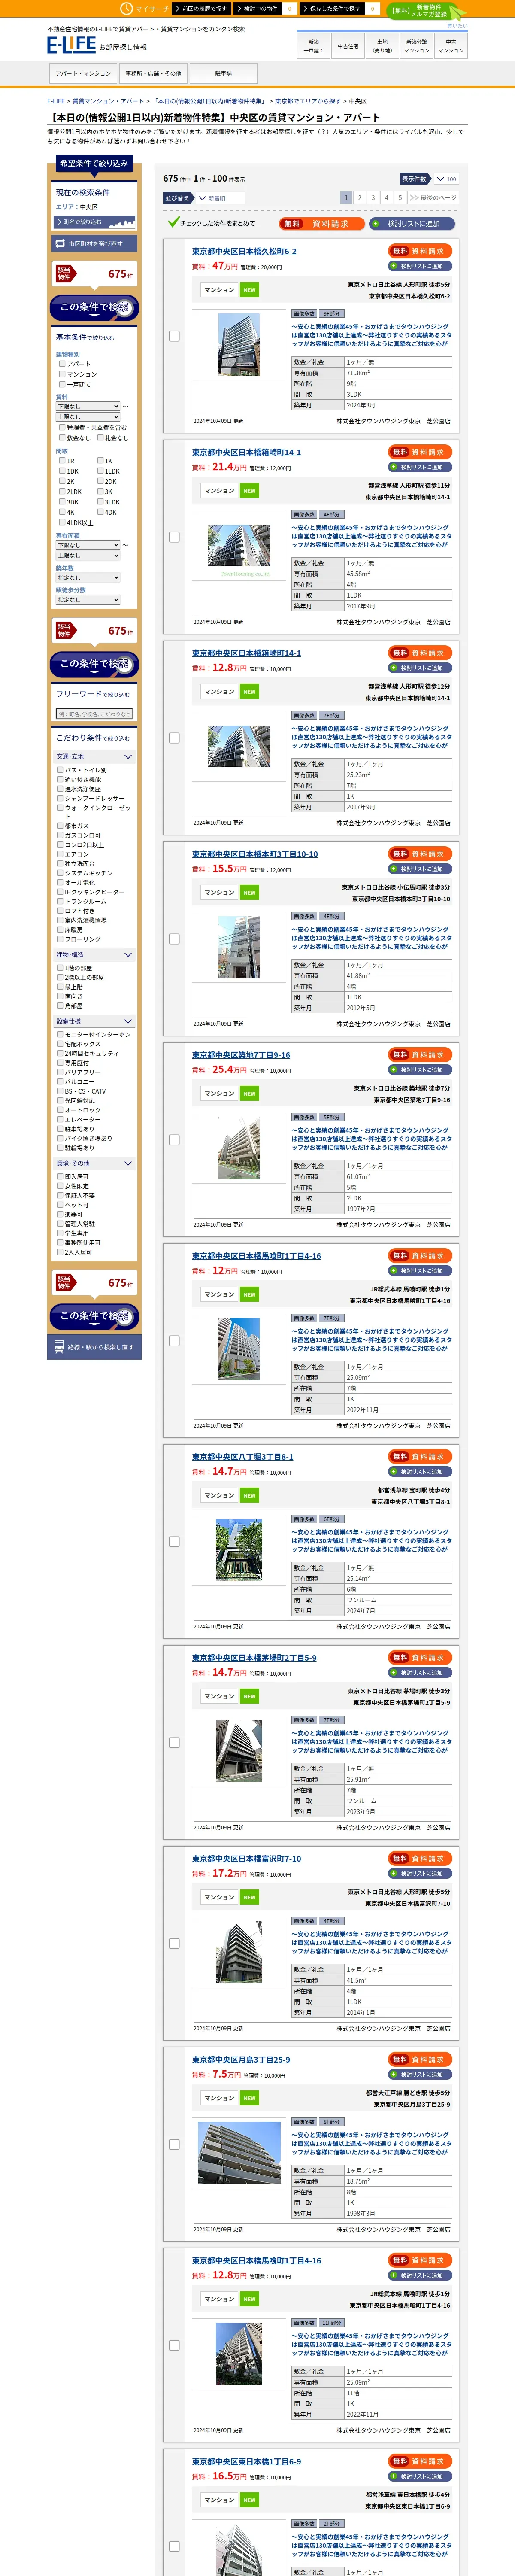
Task: Tick the バス・トイレ別 checkbox
Action: (x=60, y=770)
